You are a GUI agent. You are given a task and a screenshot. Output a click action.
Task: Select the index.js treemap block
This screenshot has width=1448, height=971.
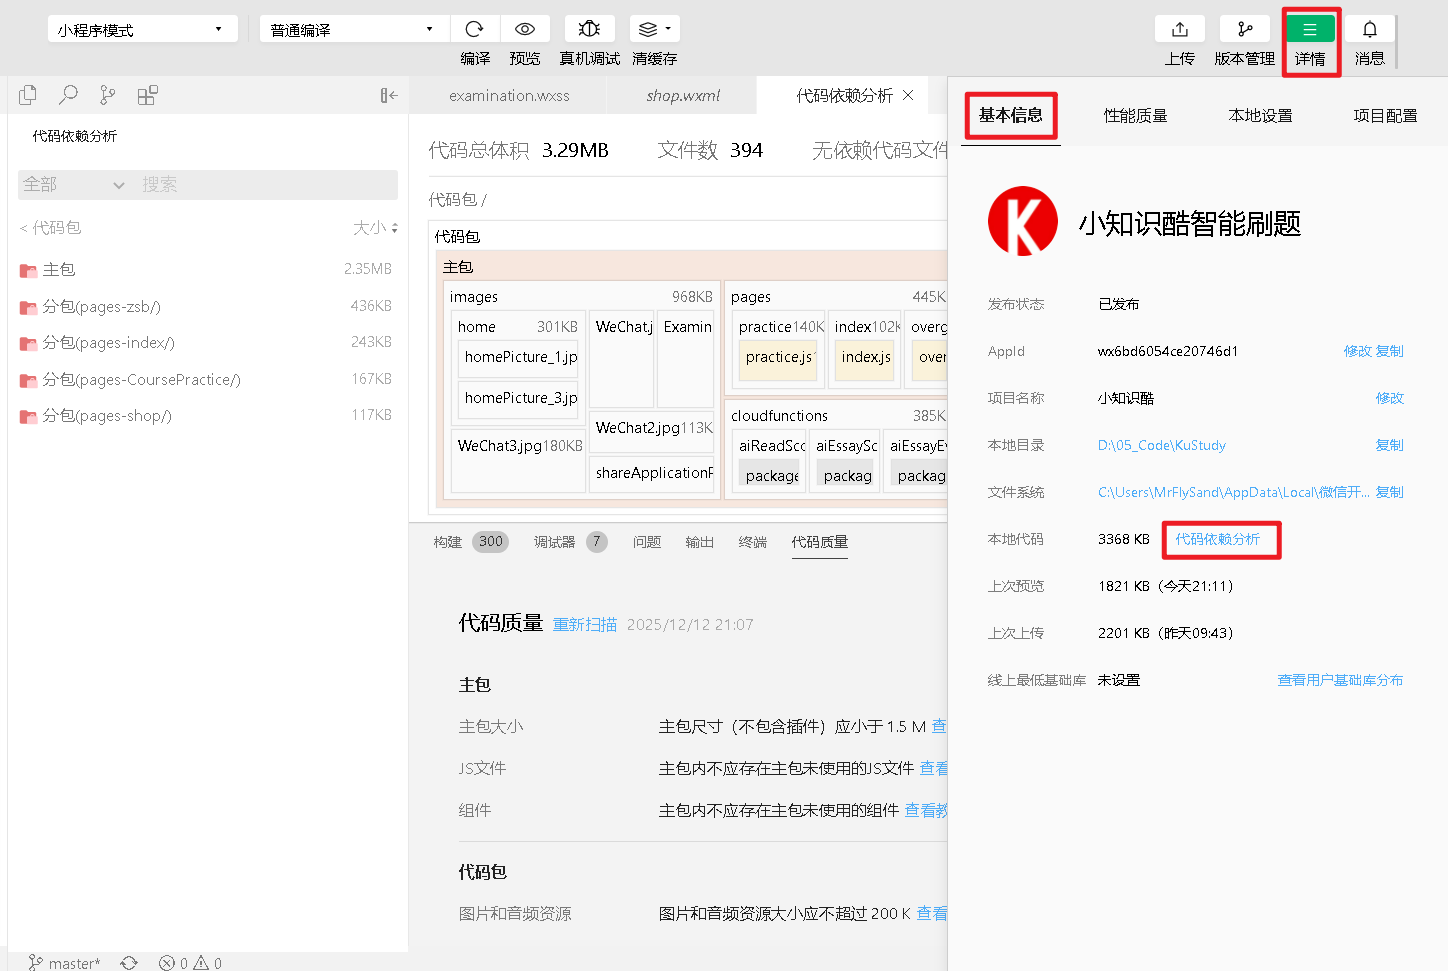(x=866, y=361)
